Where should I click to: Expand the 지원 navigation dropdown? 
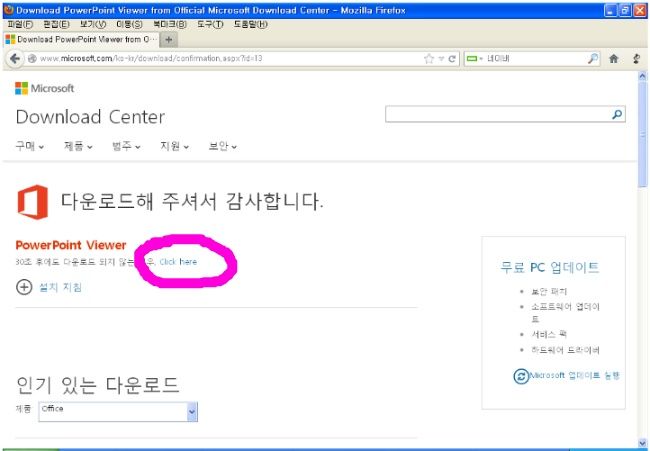click(x=175, y=146)
